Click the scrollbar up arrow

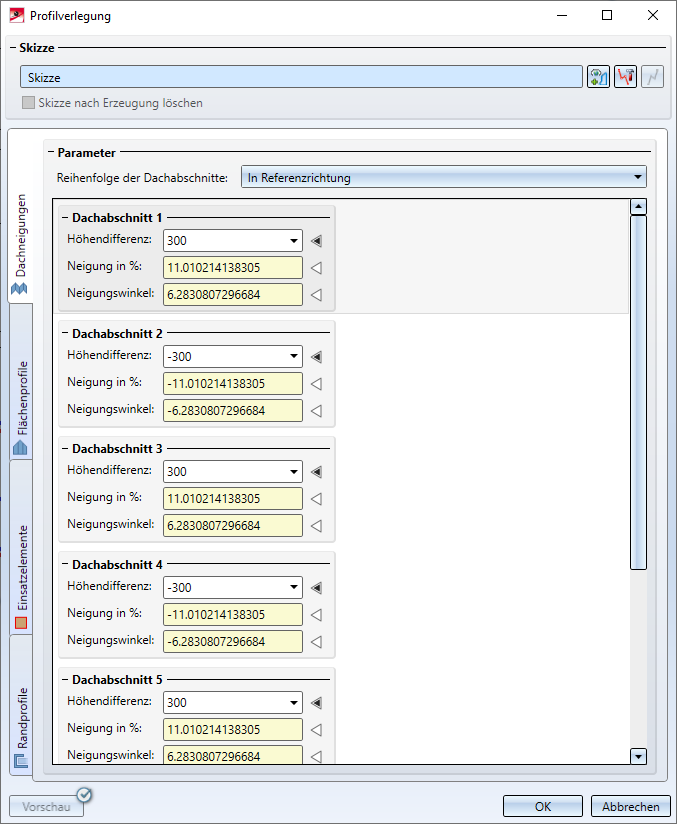(638, 207)
